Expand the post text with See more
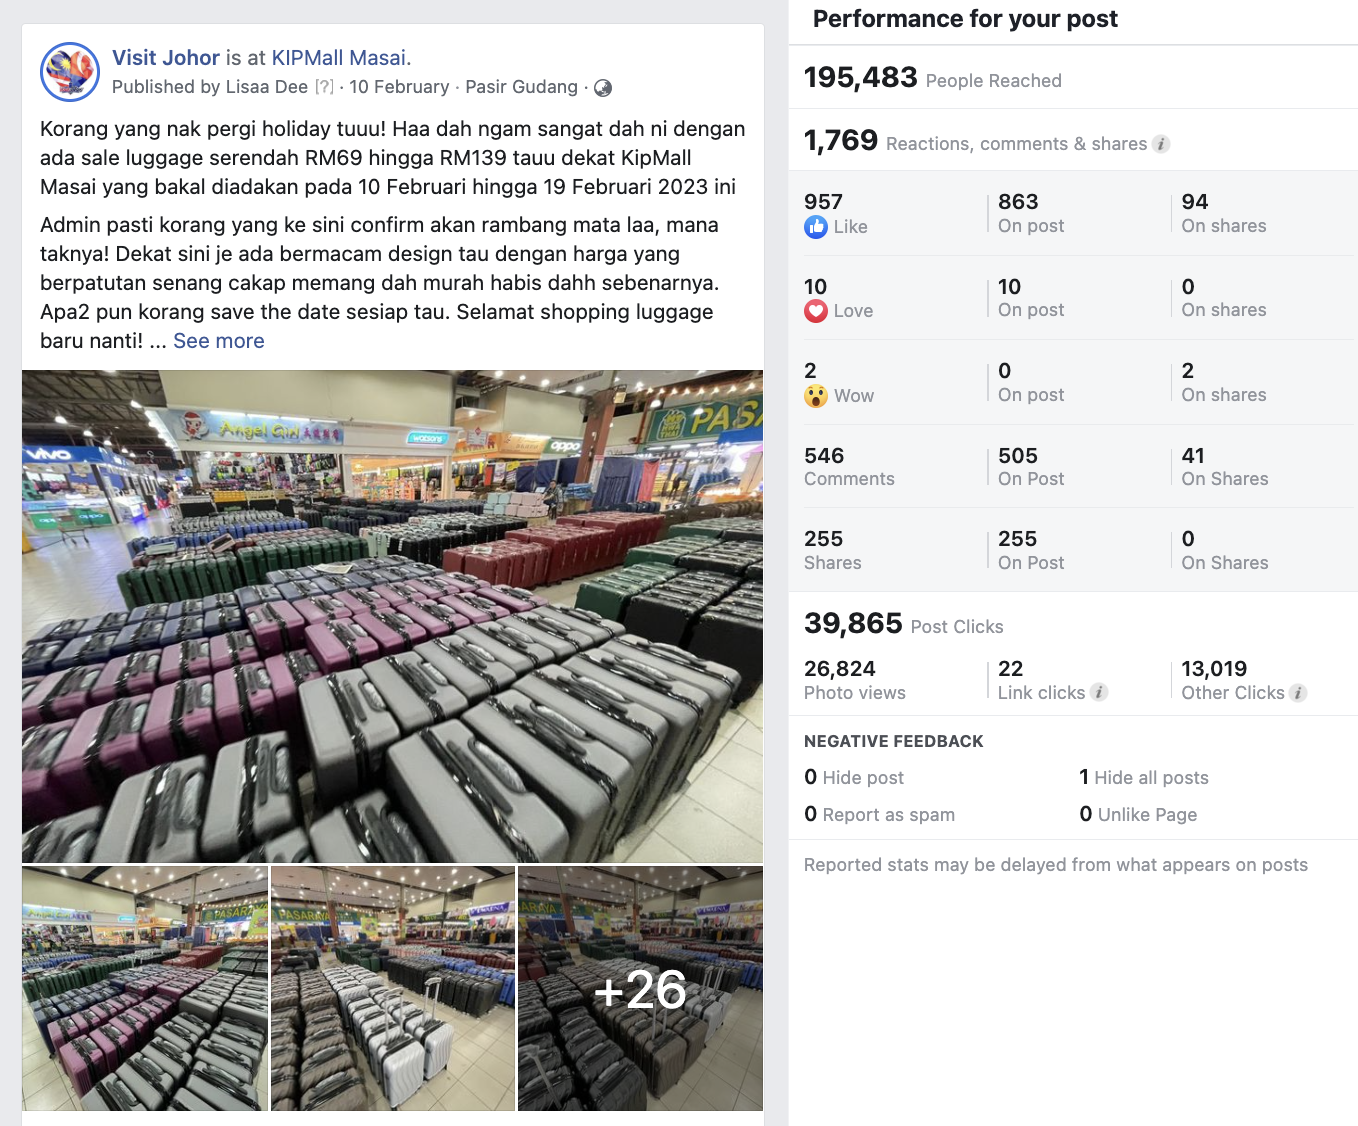This screenshot has height=1126, width=1358. (219, 341)
